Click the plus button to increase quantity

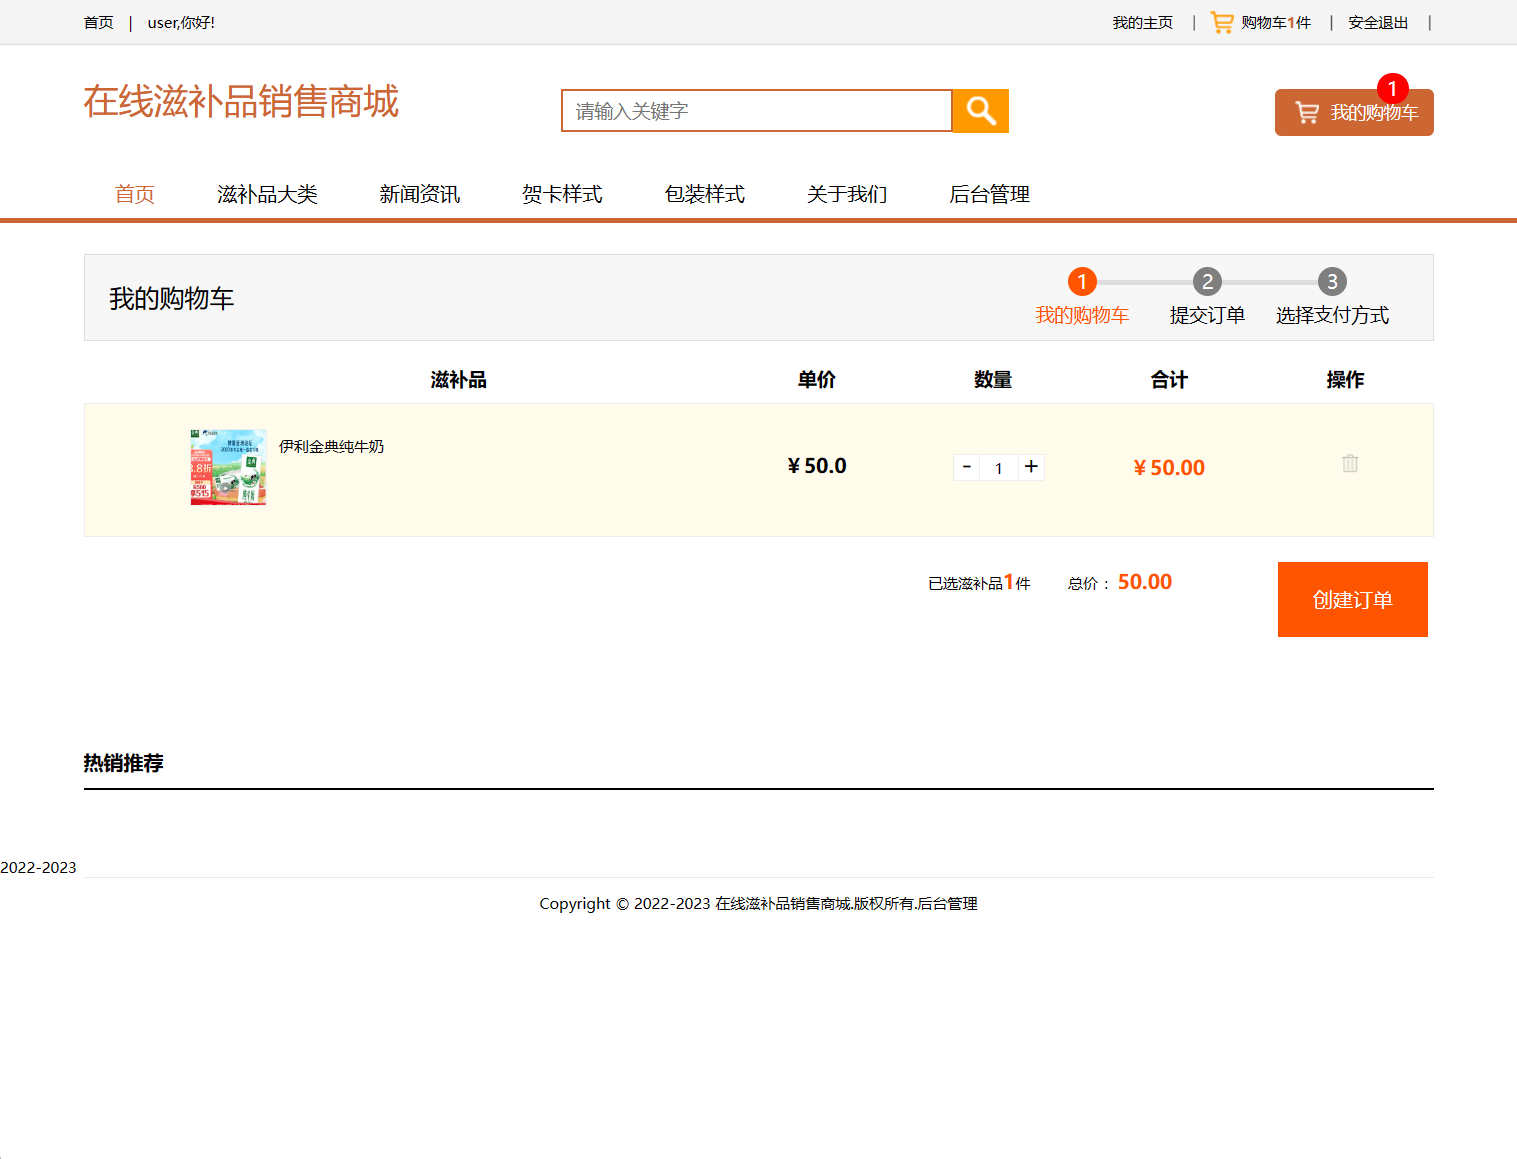[1031, 467]
